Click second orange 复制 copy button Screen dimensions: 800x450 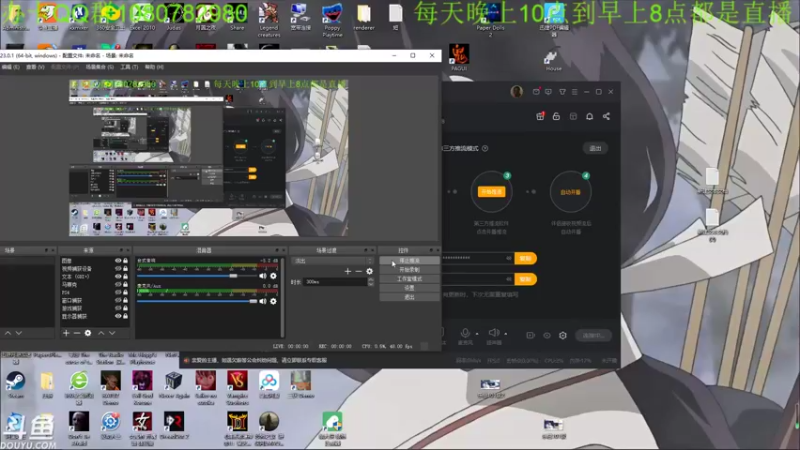pos(525,279)
